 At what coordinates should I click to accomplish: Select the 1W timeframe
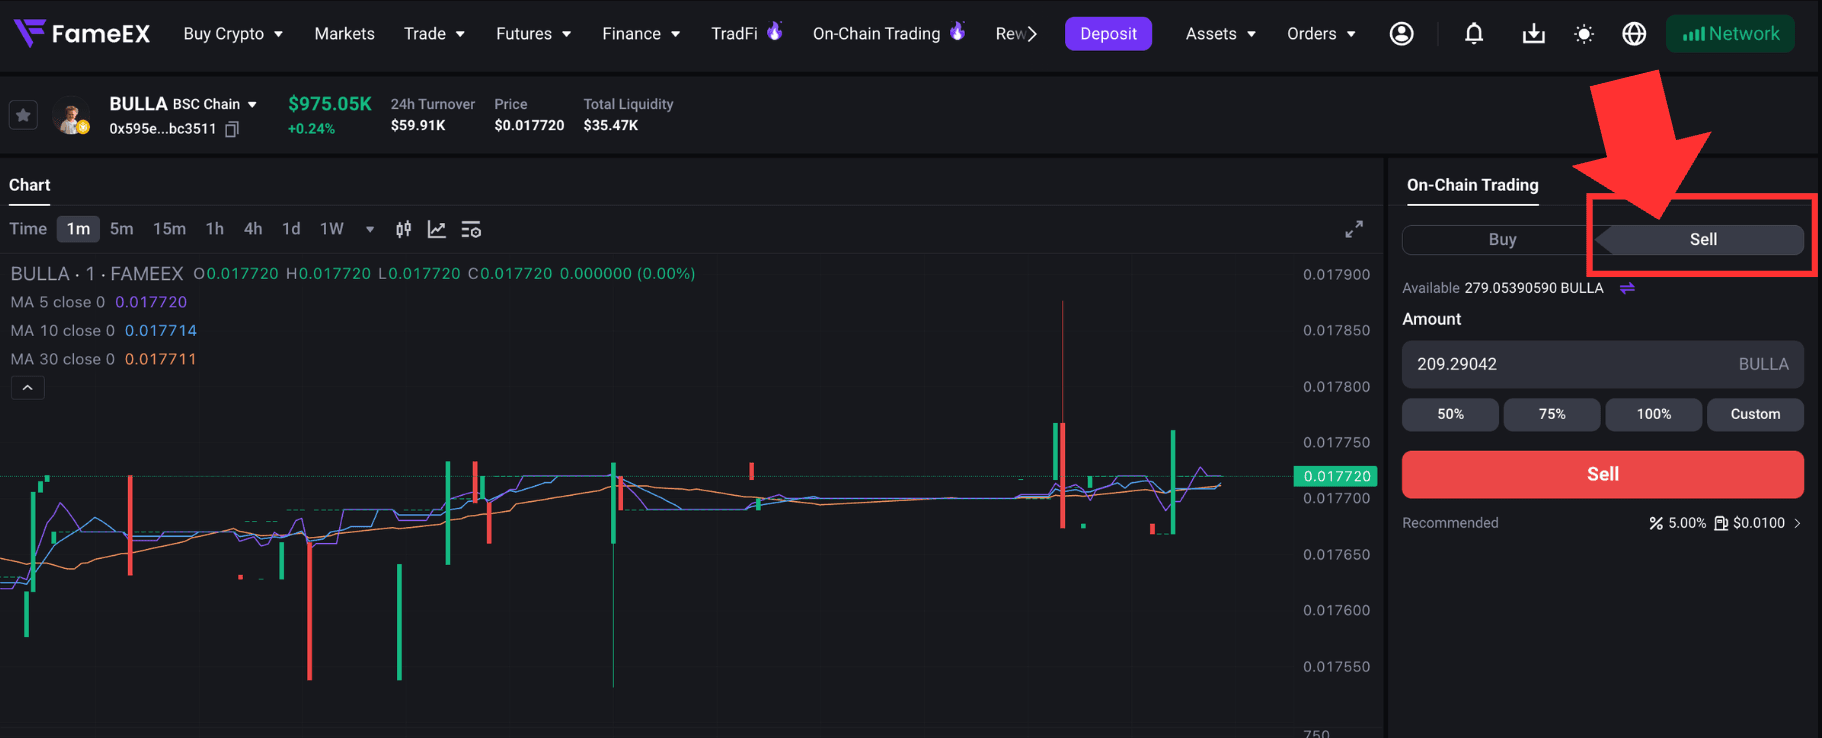tap(332, 229)
